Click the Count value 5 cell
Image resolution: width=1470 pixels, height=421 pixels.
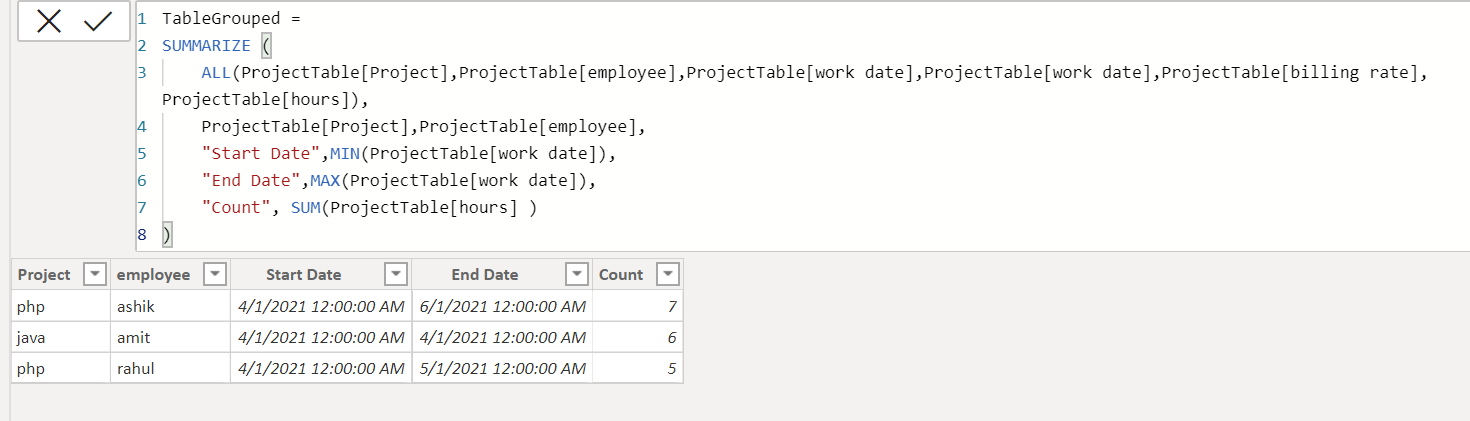638,368
